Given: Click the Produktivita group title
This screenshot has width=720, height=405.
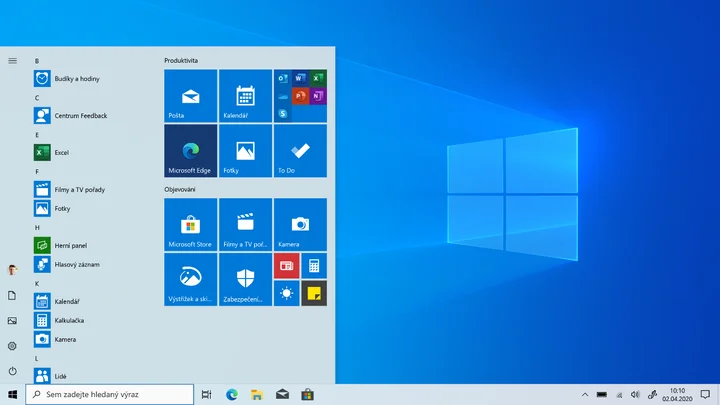Looking at the screenshot, I should pyautogui.click(x=181, y=61).
